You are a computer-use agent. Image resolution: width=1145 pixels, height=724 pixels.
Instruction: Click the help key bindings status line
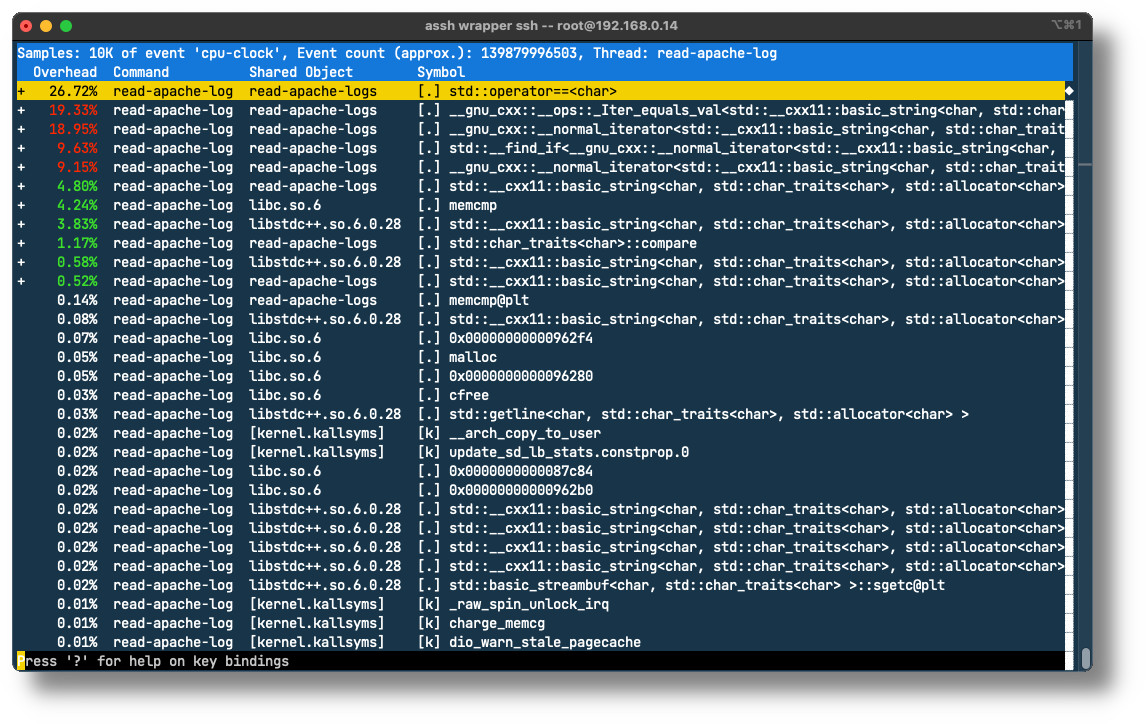click(x=153, y=661)
